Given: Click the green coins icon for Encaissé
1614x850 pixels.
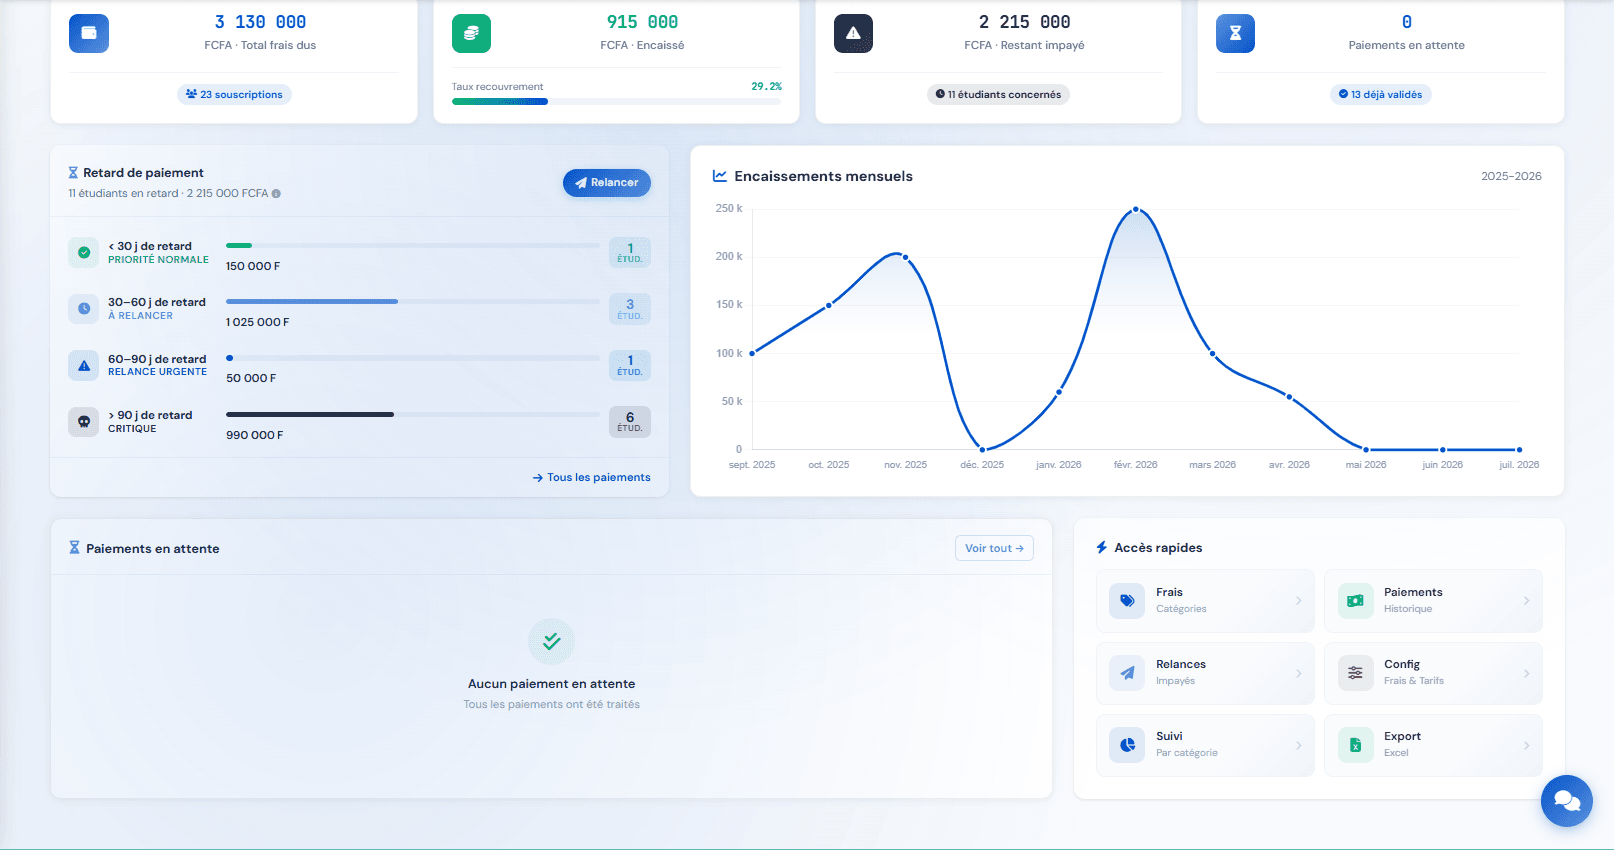Looking at the screenshot, I should (471, 33).
